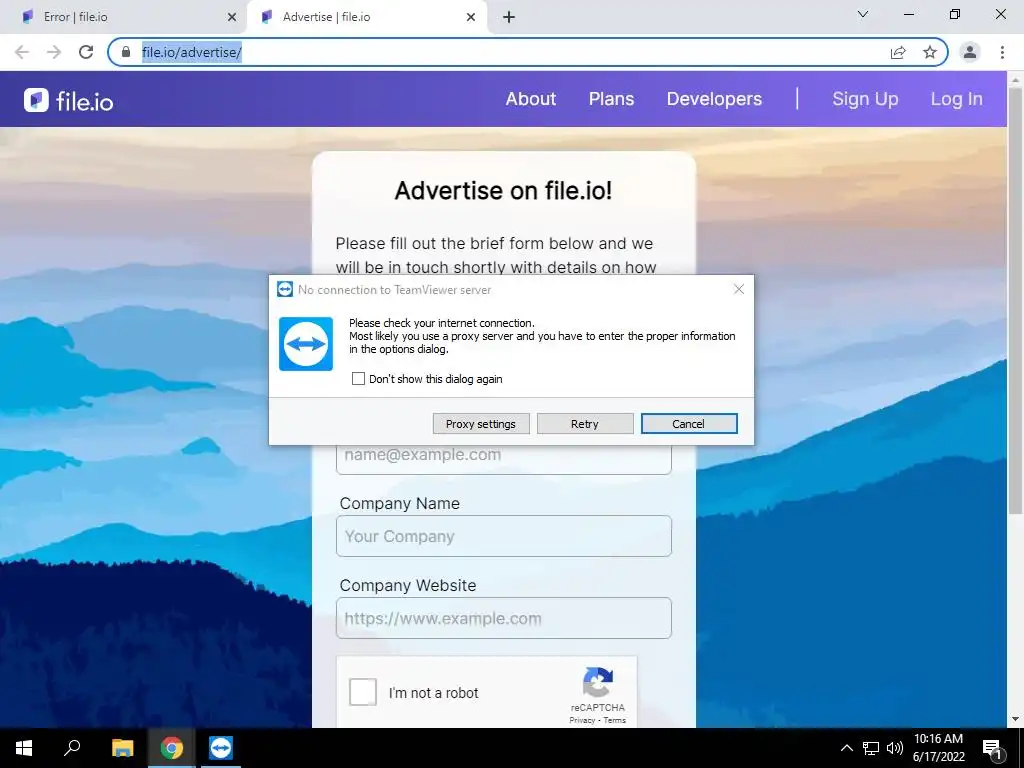Open the About nav link
1024x768 pixels.
[x=531, y=99]
